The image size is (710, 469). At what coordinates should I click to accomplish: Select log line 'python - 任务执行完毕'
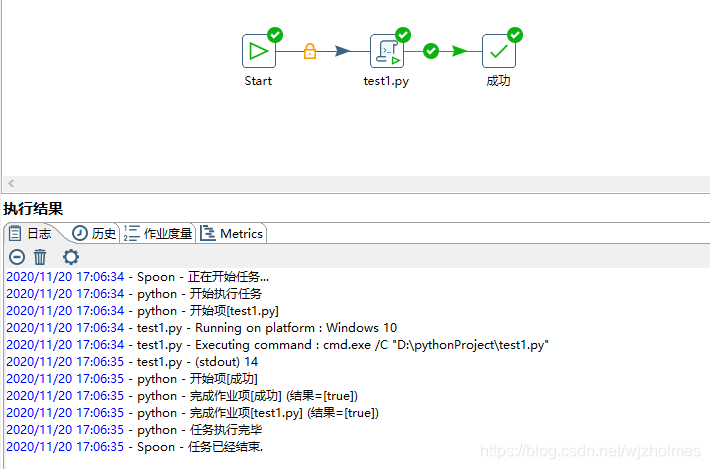134,430
